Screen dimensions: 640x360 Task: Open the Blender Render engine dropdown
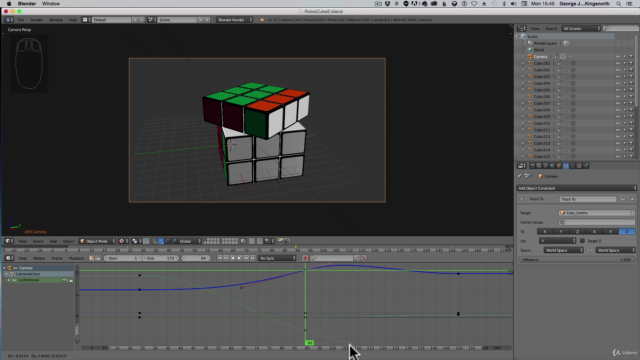(234, 20)
